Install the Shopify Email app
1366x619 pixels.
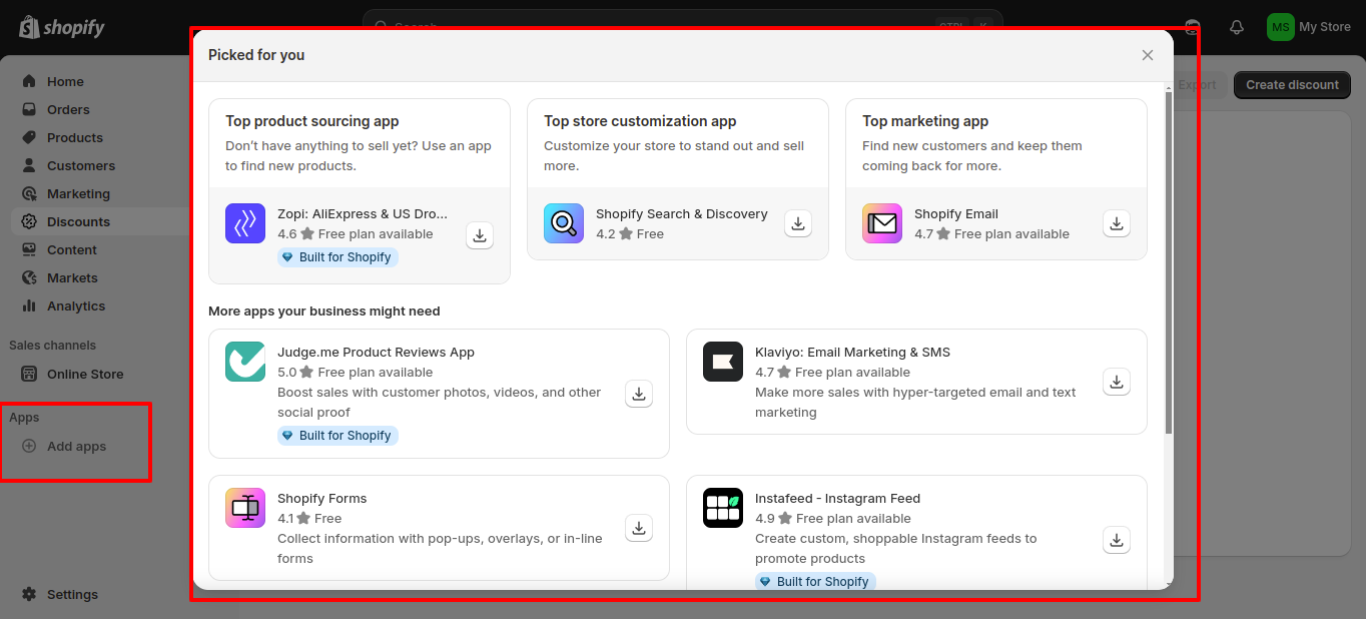(x=1116, y=223)
